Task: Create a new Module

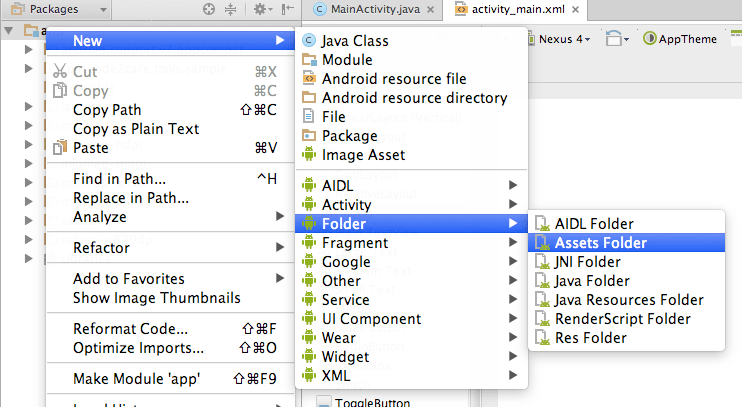Action: pyautogui.click(x=411, y=60)
